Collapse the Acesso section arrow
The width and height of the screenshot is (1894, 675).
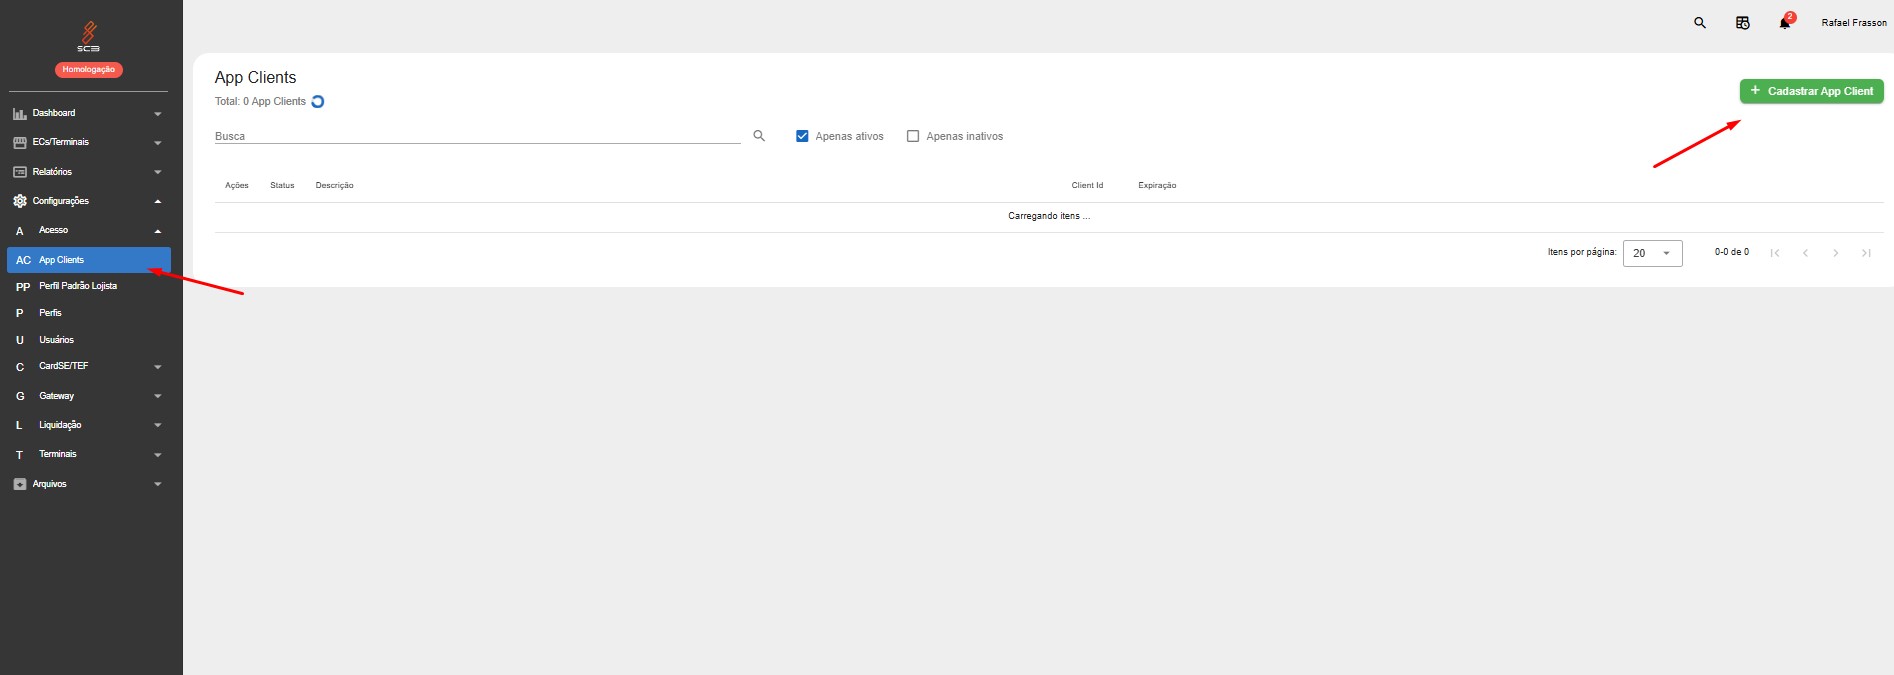pos(157,231)
